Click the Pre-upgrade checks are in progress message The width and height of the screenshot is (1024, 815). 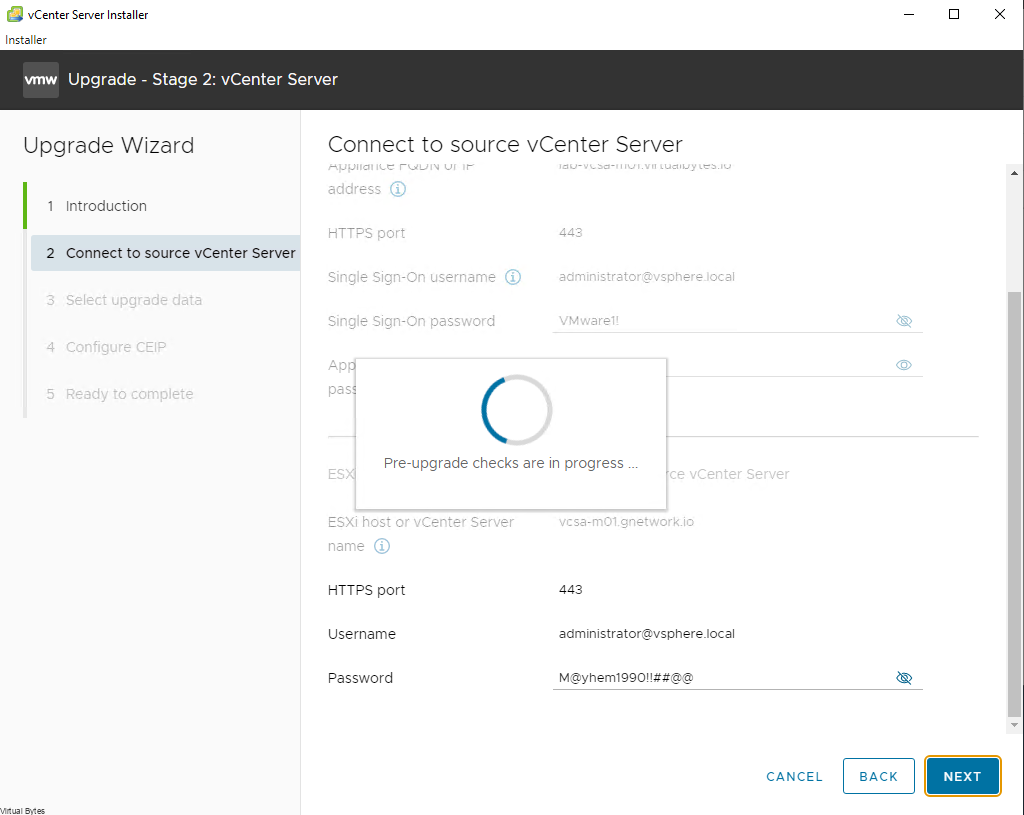(511, 463)
